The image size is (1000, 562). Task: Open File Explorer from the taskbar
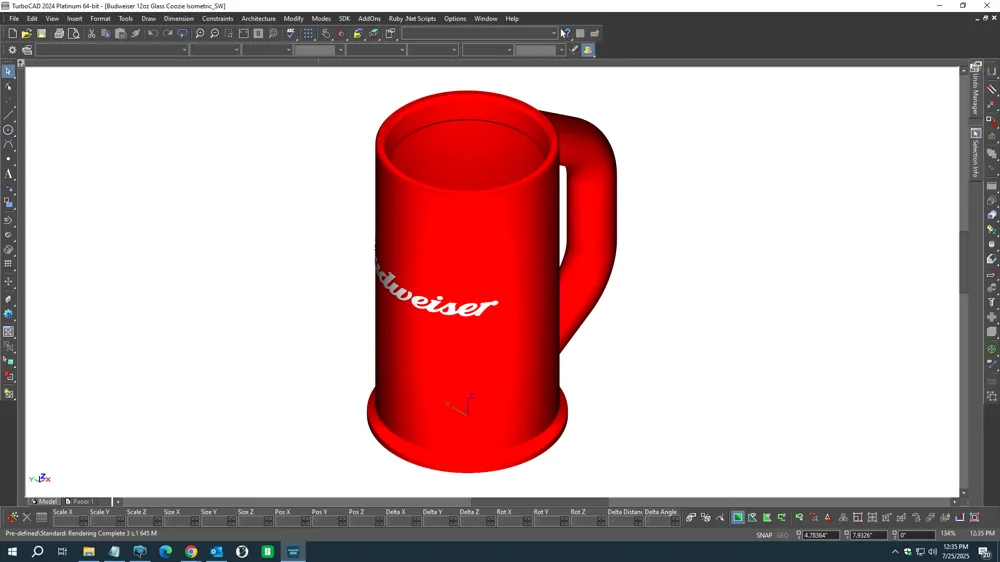click(89, 551)
